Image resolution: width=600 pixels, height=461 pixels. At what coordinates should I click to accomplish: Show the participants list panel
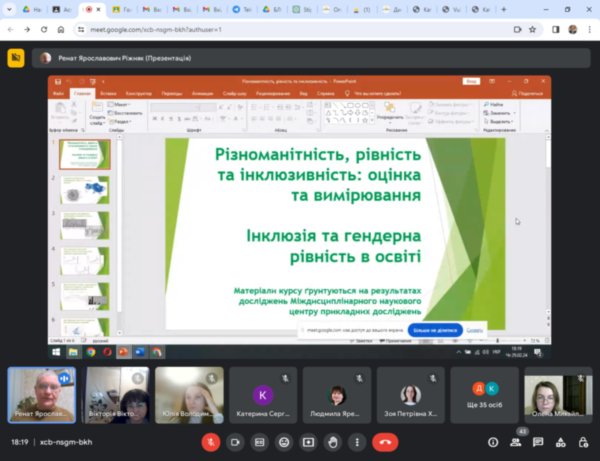pyautogui.click(x=516, y=441)
